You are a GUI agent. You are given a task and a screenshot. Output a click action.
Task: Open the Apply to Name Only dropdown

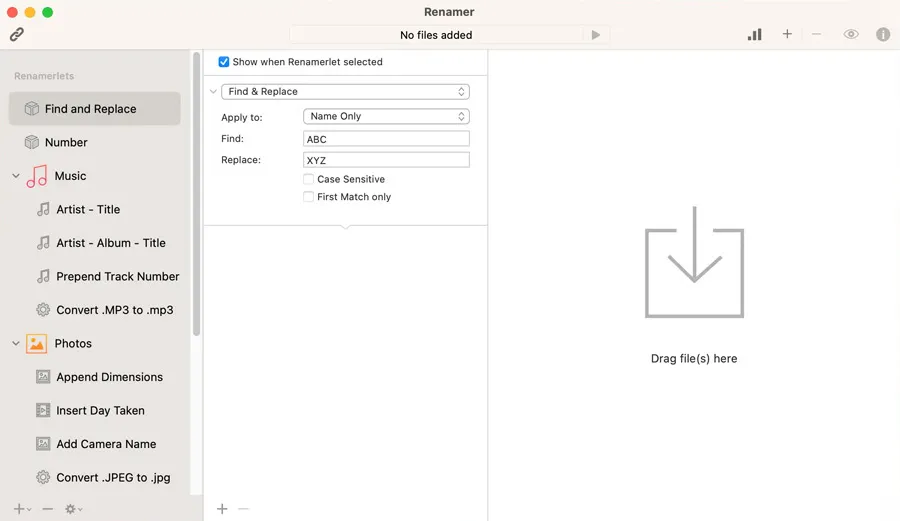(386, 117)
